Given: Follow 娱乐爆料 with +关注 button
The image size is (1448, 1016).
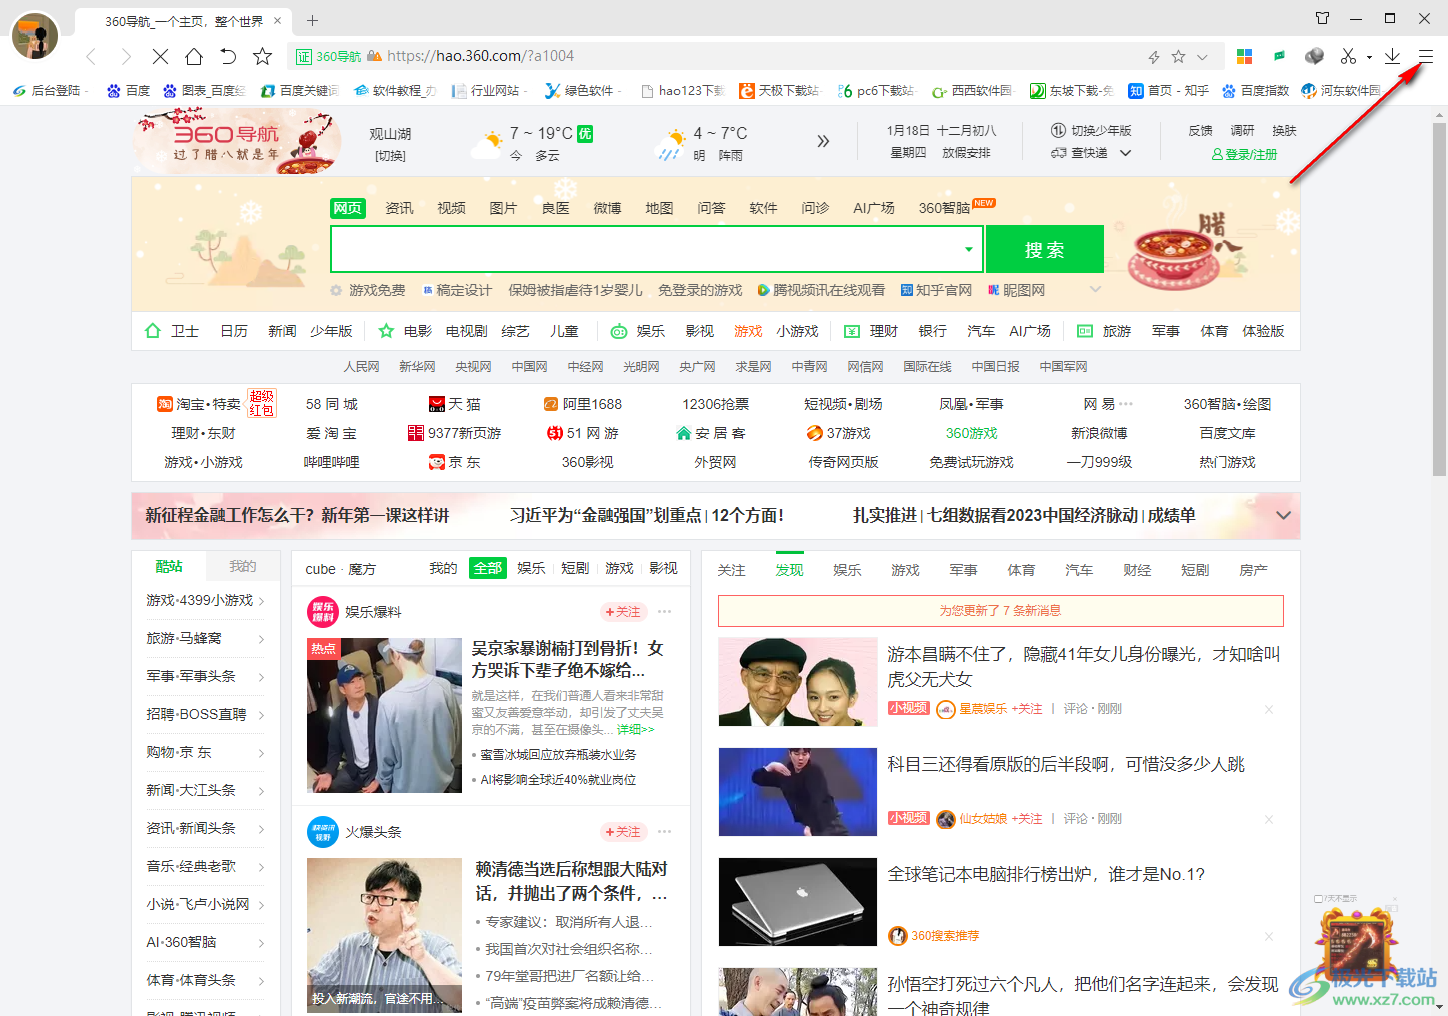Looking at the screenshot, I should pos(624,612).
